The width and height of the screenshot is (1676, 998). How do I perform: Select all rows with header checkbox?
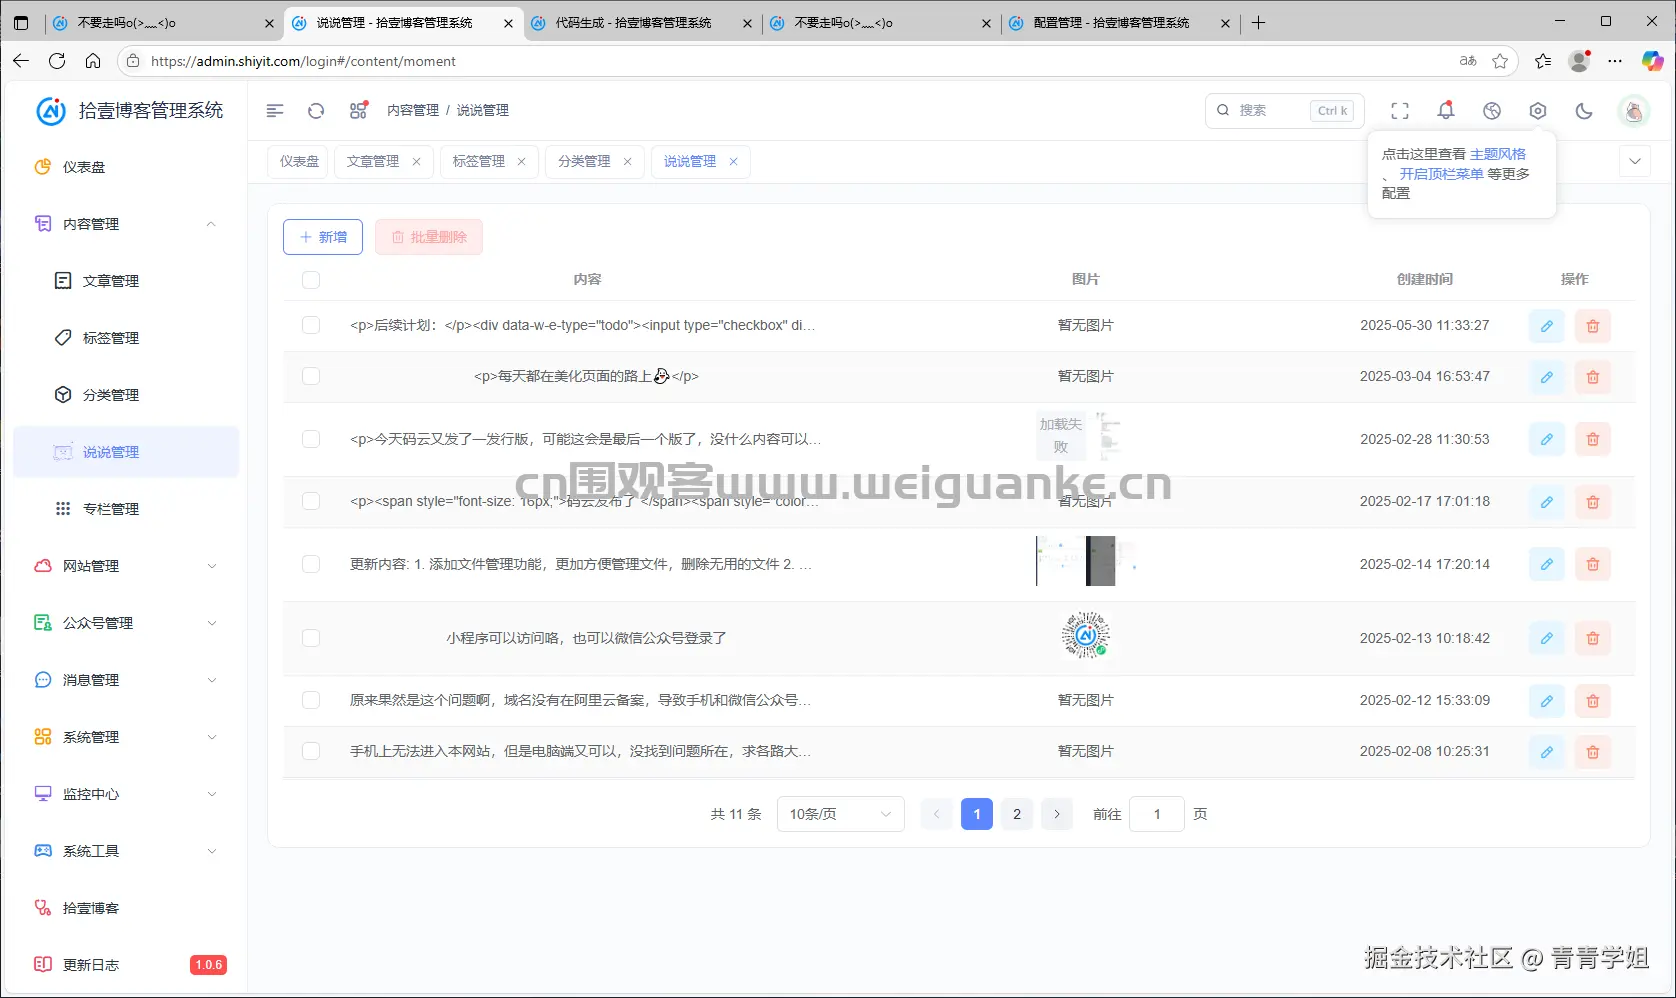click(311, 280)
